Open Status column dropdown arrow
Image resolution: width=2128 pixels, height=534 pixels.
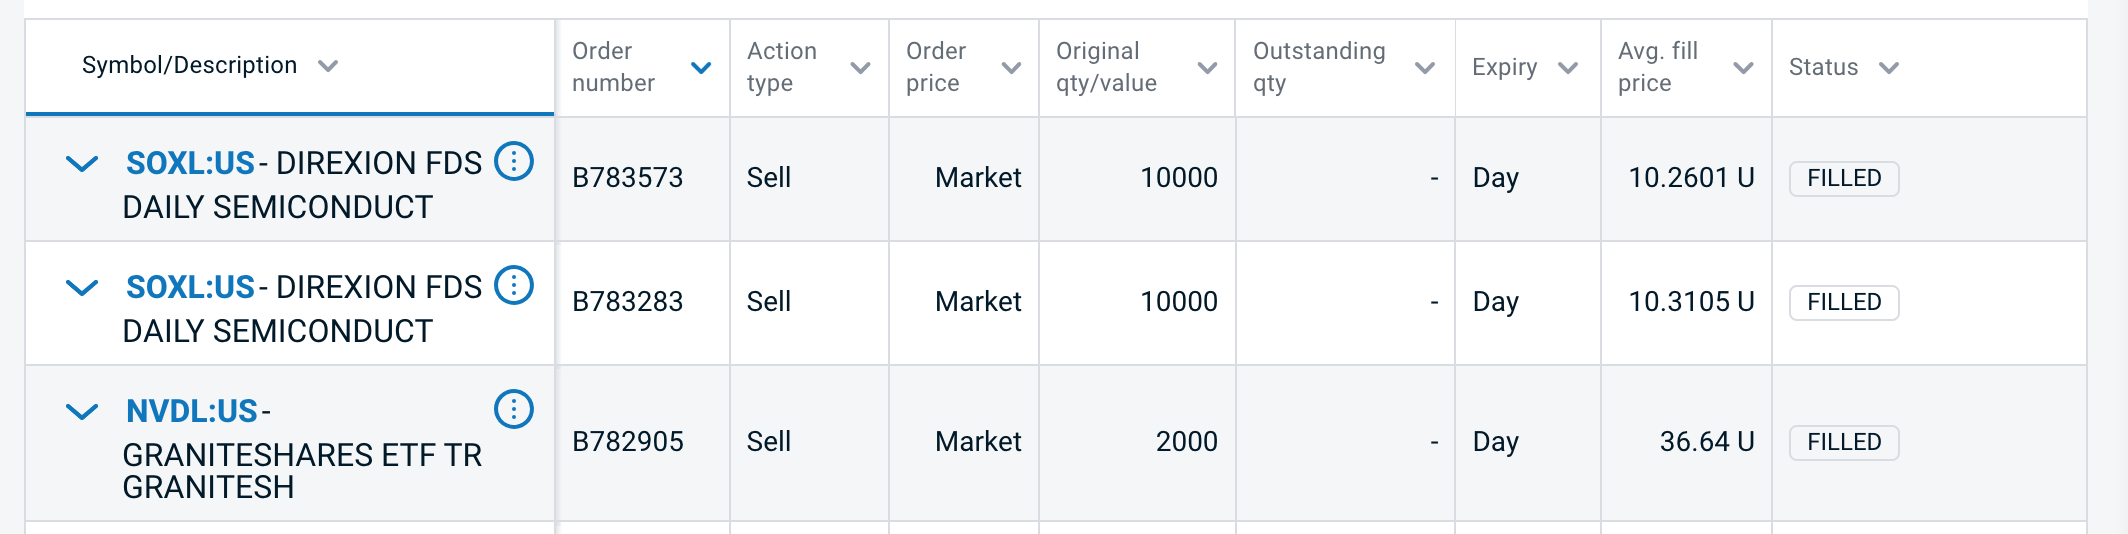1888,68
